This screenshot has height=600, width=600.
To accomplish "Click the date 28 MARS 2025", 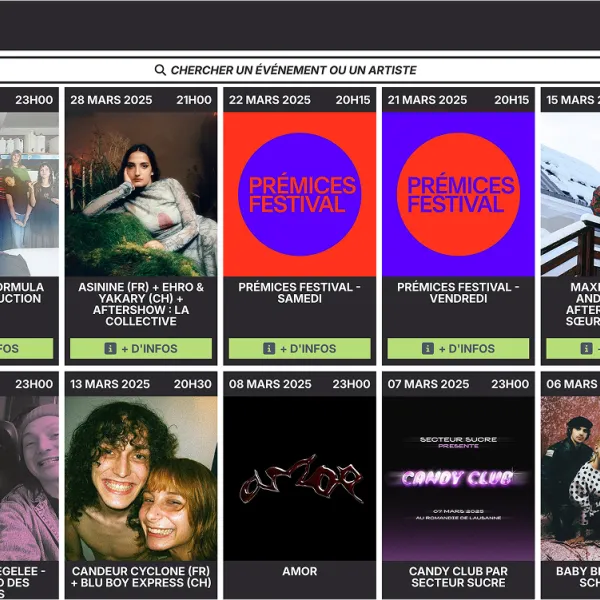I will 111,100.
